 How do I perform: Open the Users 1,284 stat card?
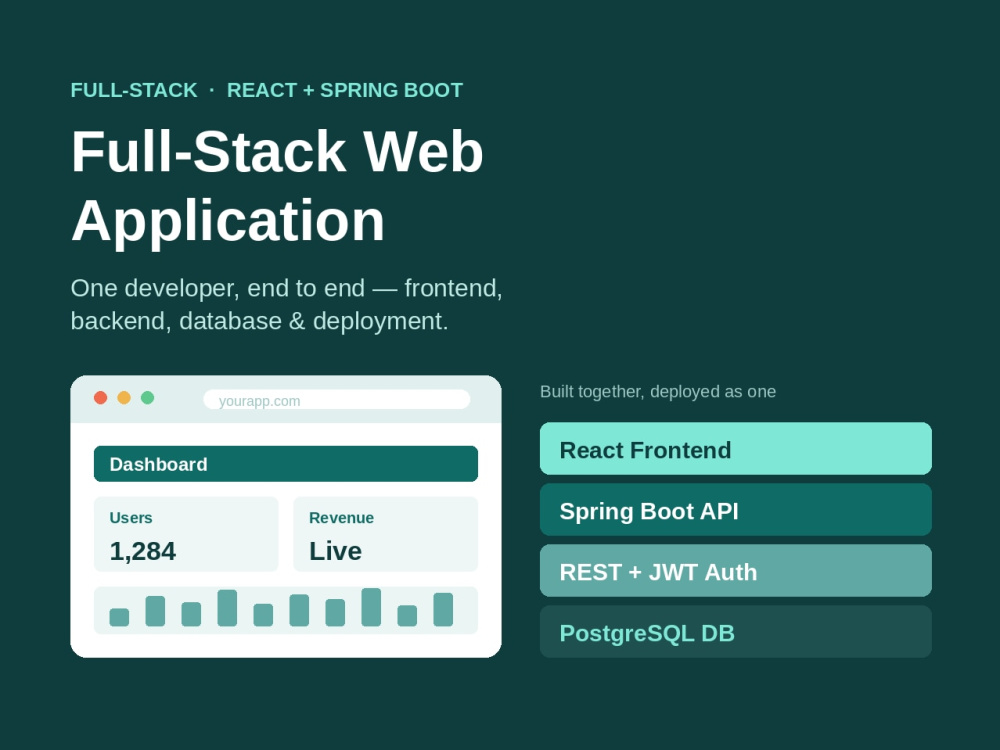coord(186,534)
